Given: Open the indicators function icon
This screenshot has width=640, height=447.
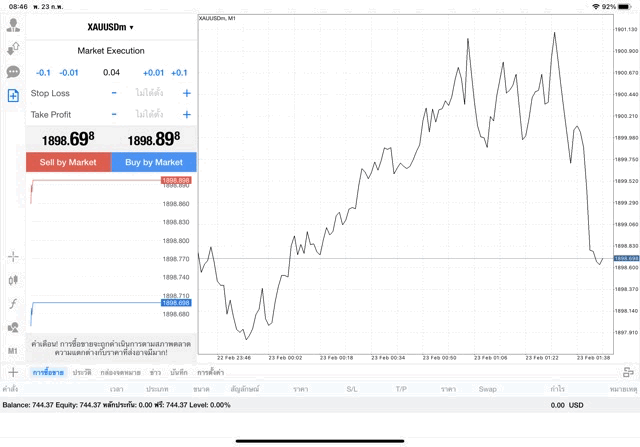Looking at the screenshot, I should (13, 303).
